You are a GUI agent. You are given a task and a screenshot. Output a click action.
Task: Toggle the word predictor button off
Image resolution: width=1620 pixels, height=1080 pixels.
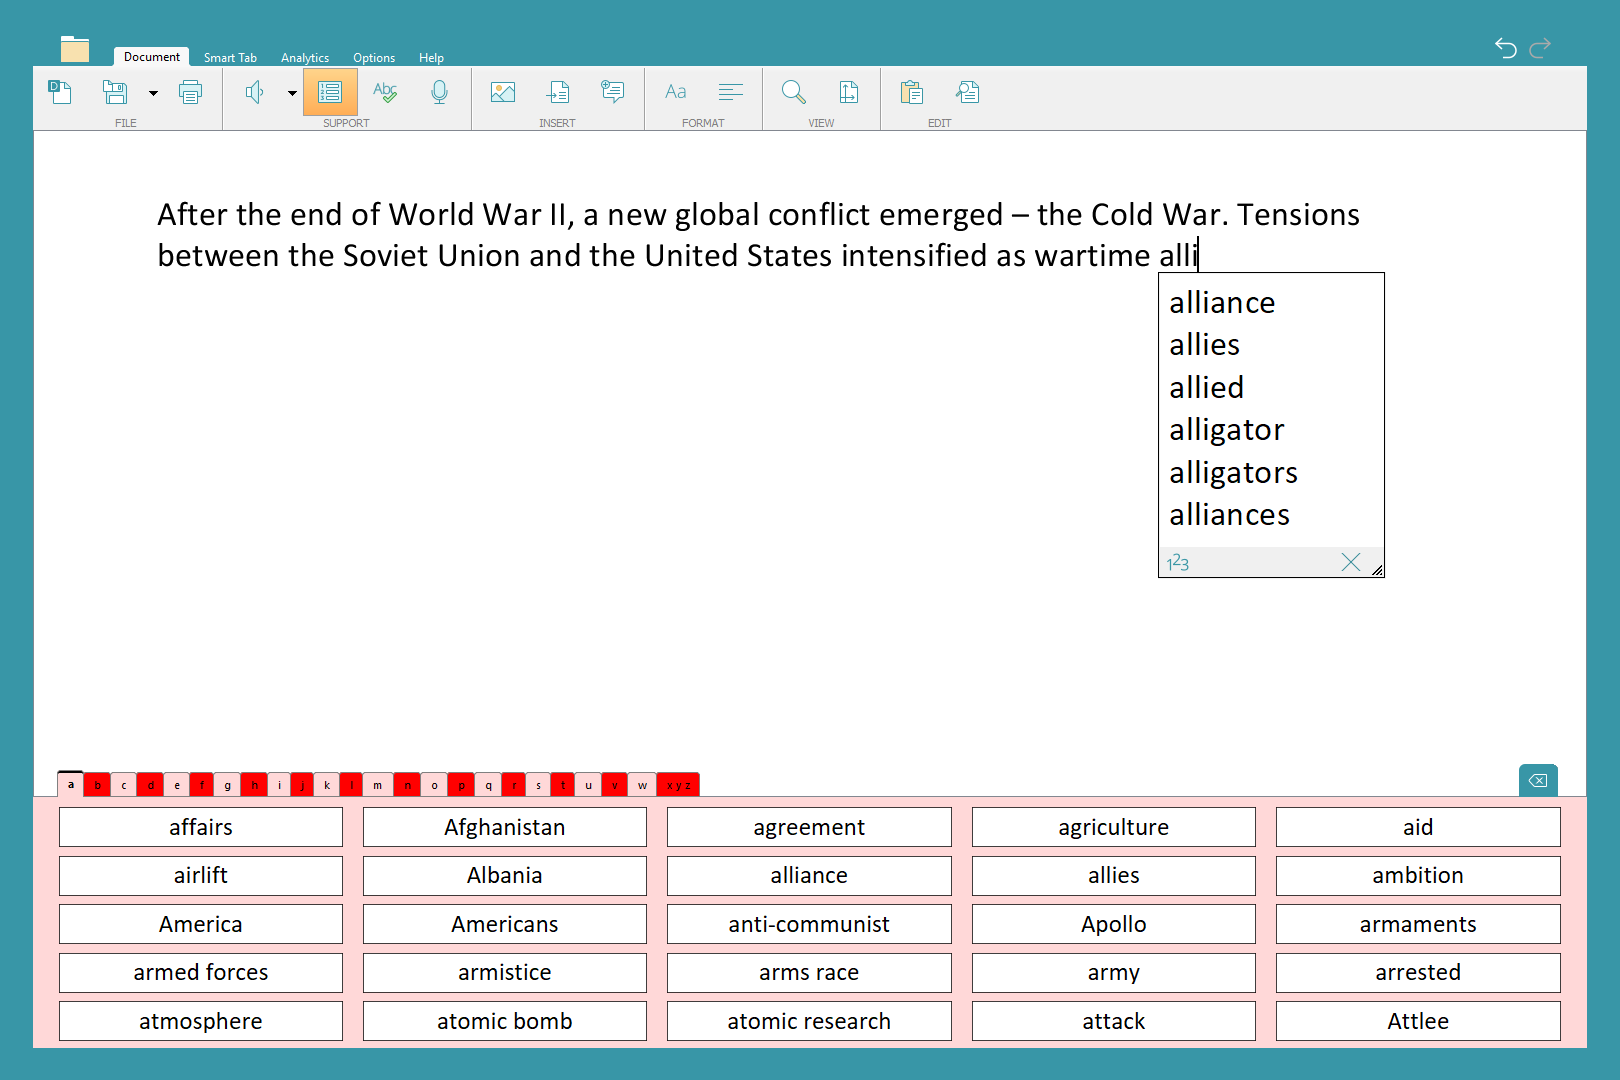tap(330, 93)
